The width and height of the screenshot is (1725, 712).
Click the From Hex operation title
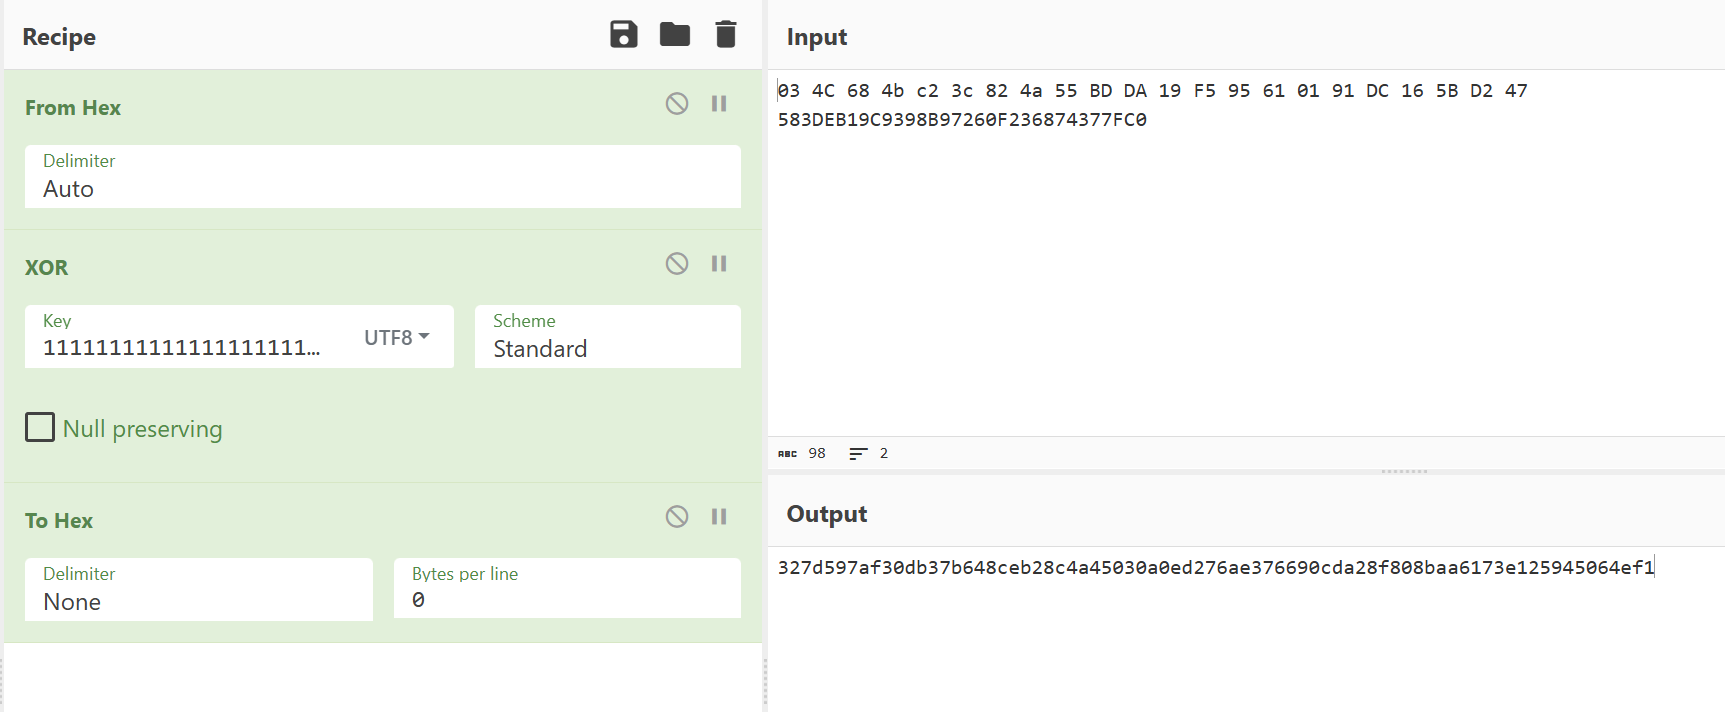click(73, 107)
